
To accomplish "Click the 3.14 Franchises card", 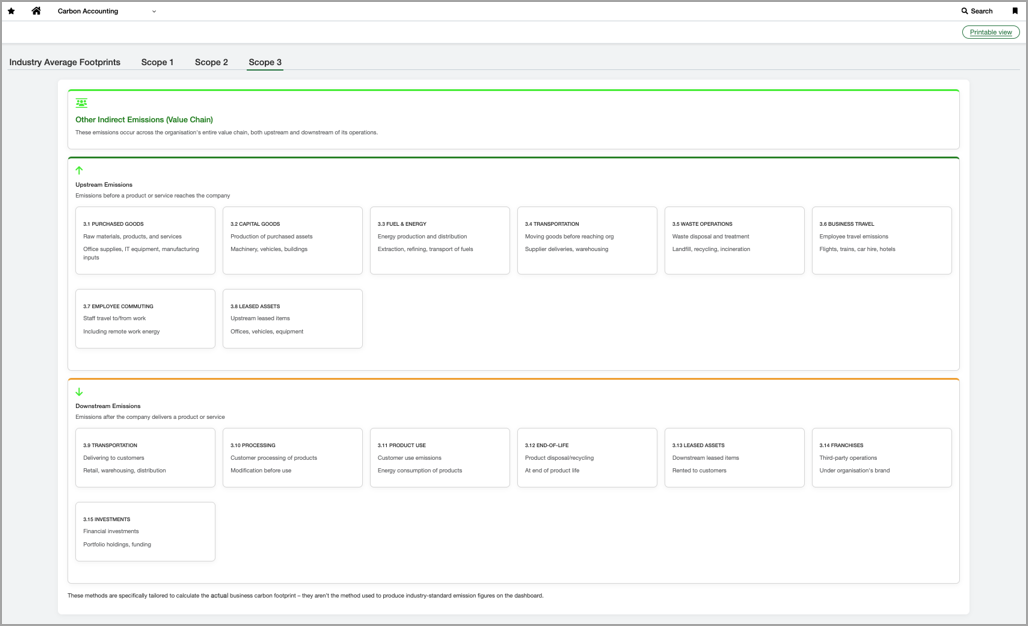I will pyautogui.click(x=881, y=457).
